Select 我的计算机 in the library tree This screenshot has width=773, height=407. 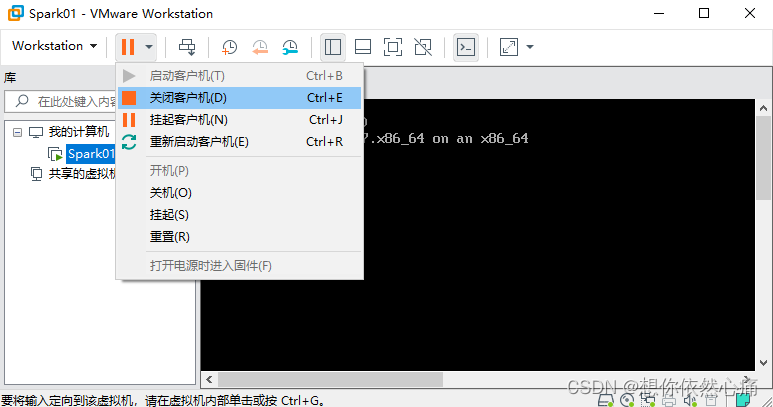click(79, 132)
